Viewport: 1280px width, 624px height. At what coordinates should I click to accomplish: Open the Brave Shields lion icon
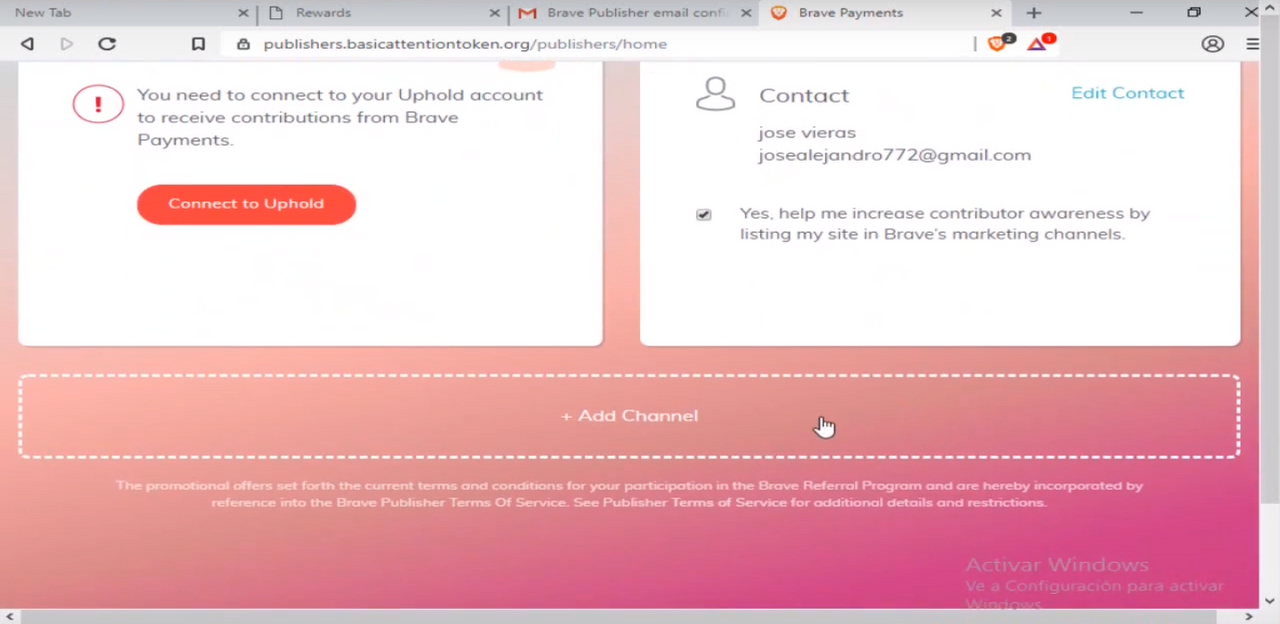pos(997,44)
